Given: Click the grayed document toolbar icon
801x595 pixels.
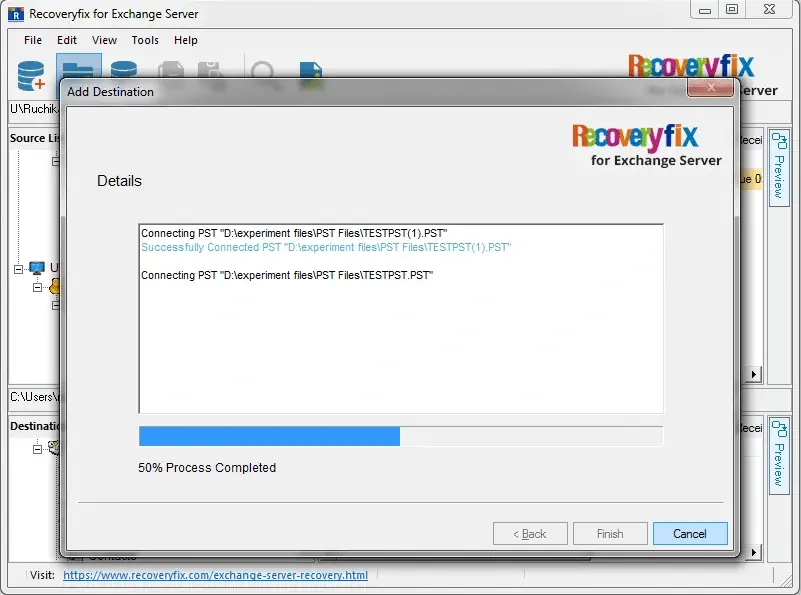Looking at the screenshot, I should 171,69.
